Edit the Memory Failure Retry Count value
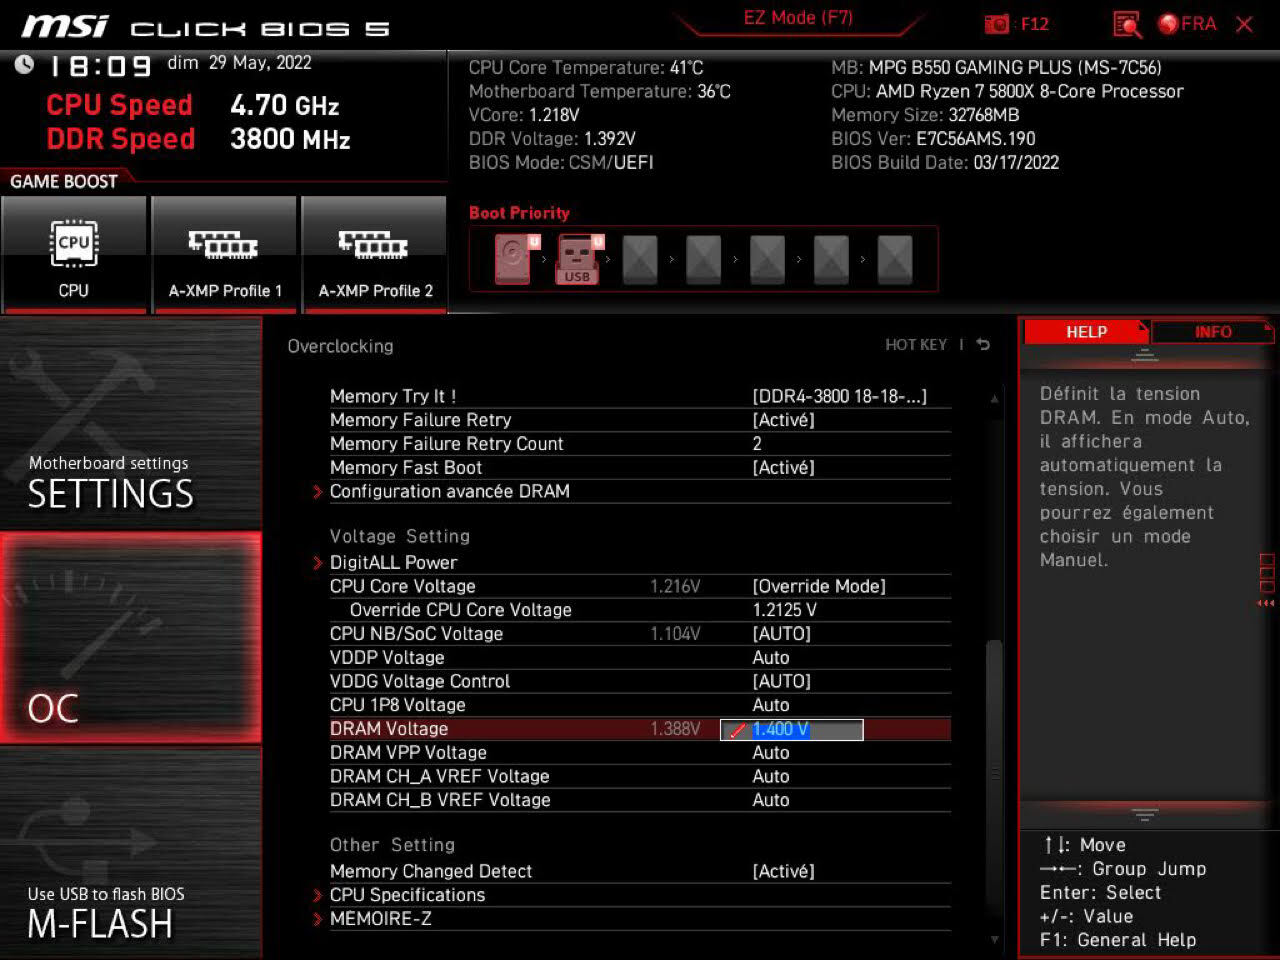 [757, 443]
